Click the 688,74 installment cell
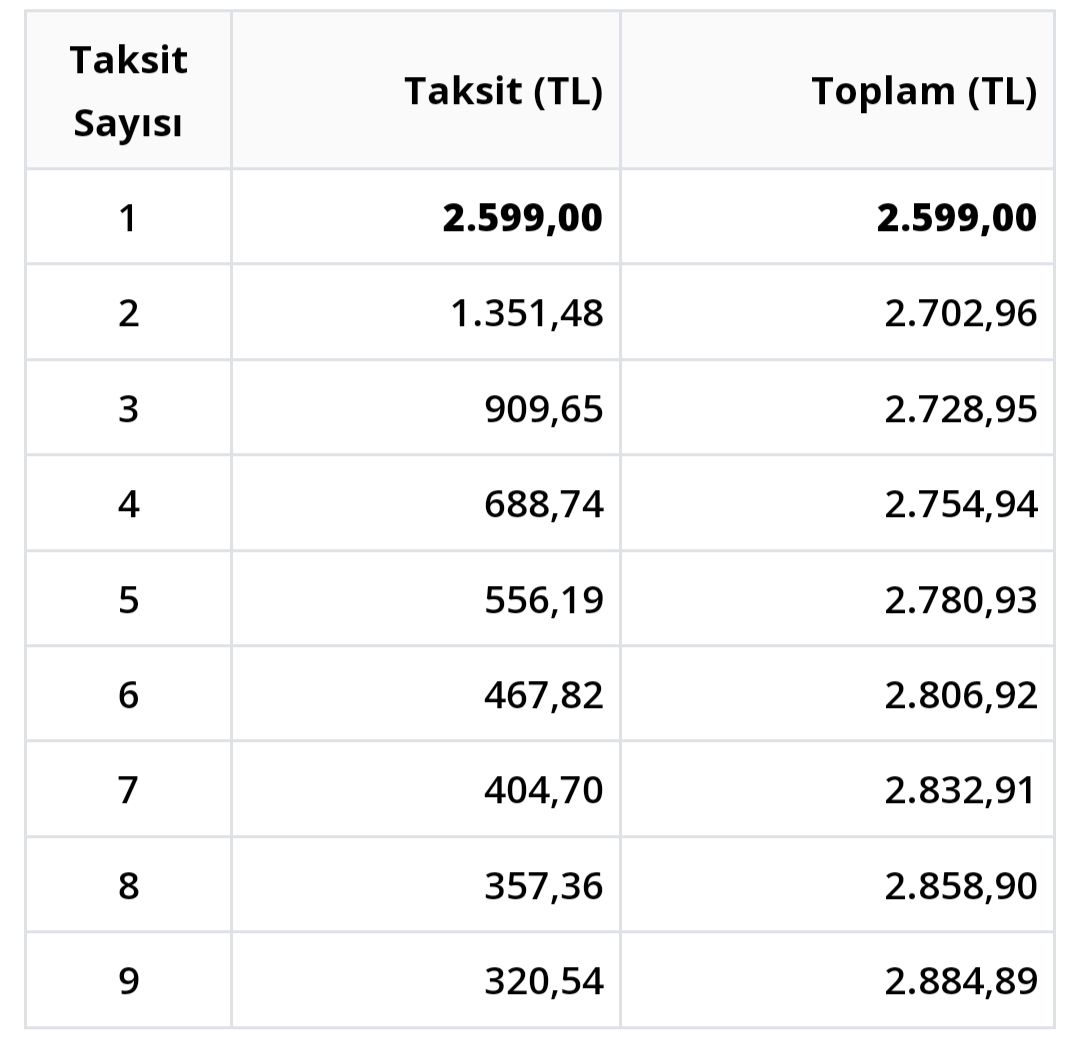1080x1040 pixels. [x=544, y=505]
